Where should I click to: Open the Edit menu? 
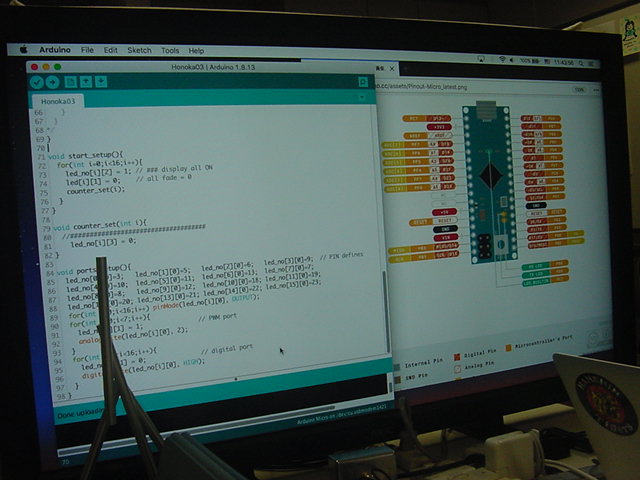point(110,50)
